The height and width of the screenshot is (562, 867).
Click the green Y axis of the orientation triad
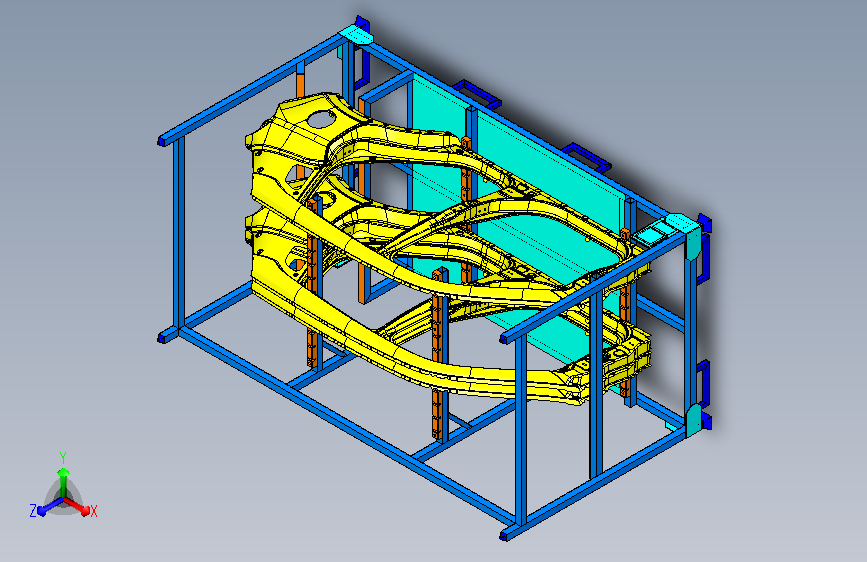click(x=64, y=481)
